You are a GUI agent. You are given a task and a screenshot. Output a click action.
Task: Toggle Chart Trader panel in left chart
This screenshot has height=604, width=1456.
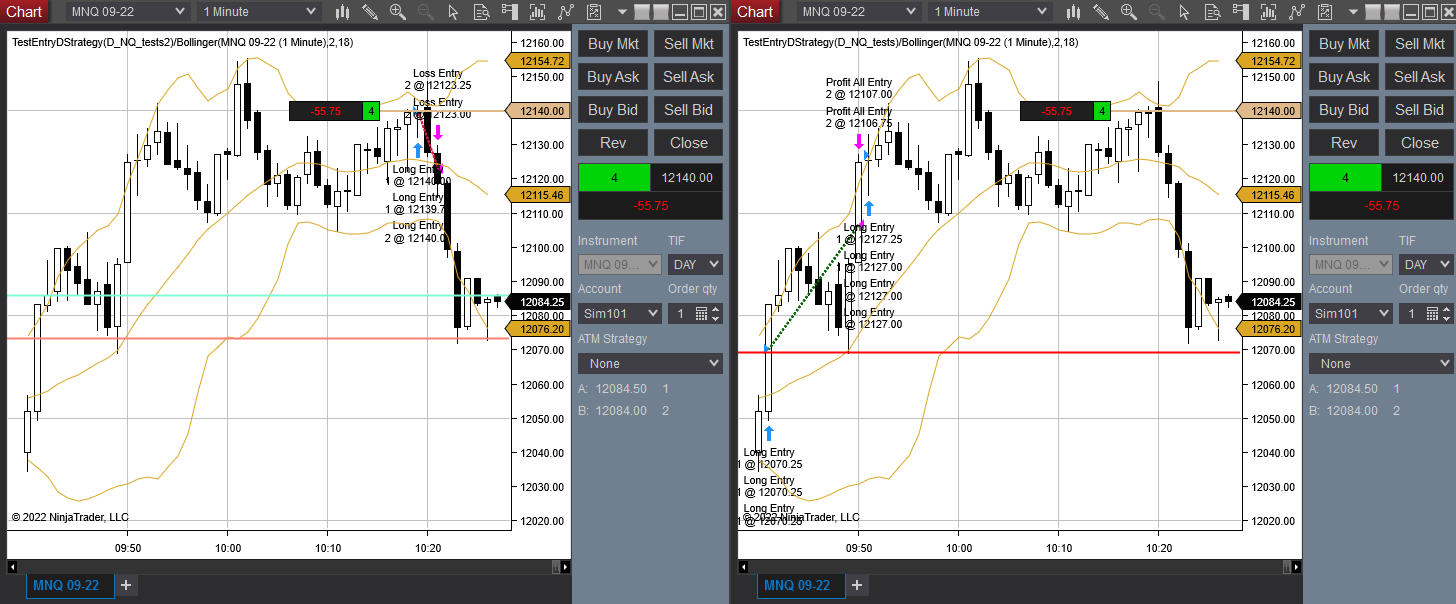tap(510, 12)
